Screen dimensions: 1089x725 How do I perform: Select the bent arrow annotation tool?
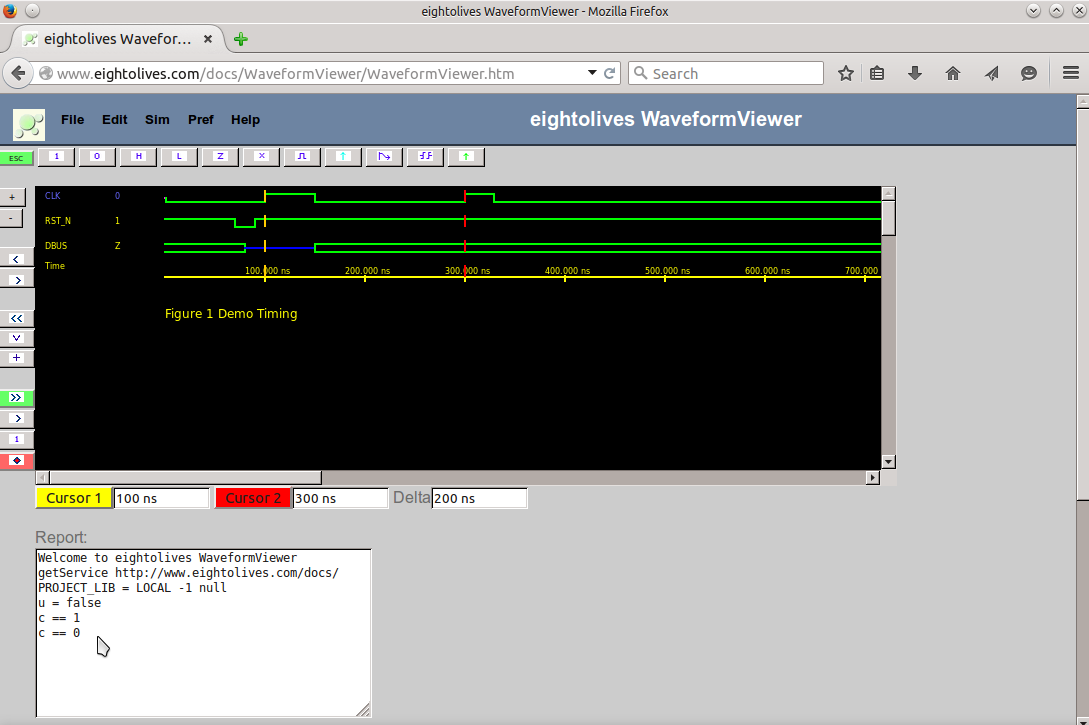click(x=384, y=156)
